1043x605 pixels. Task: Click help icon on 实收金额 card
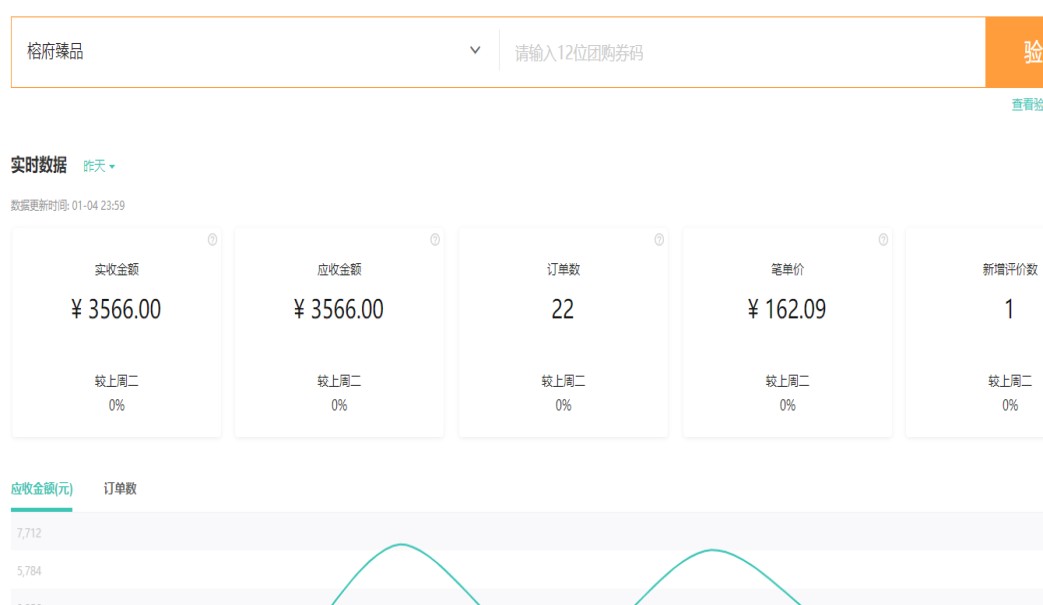point(212,240)
